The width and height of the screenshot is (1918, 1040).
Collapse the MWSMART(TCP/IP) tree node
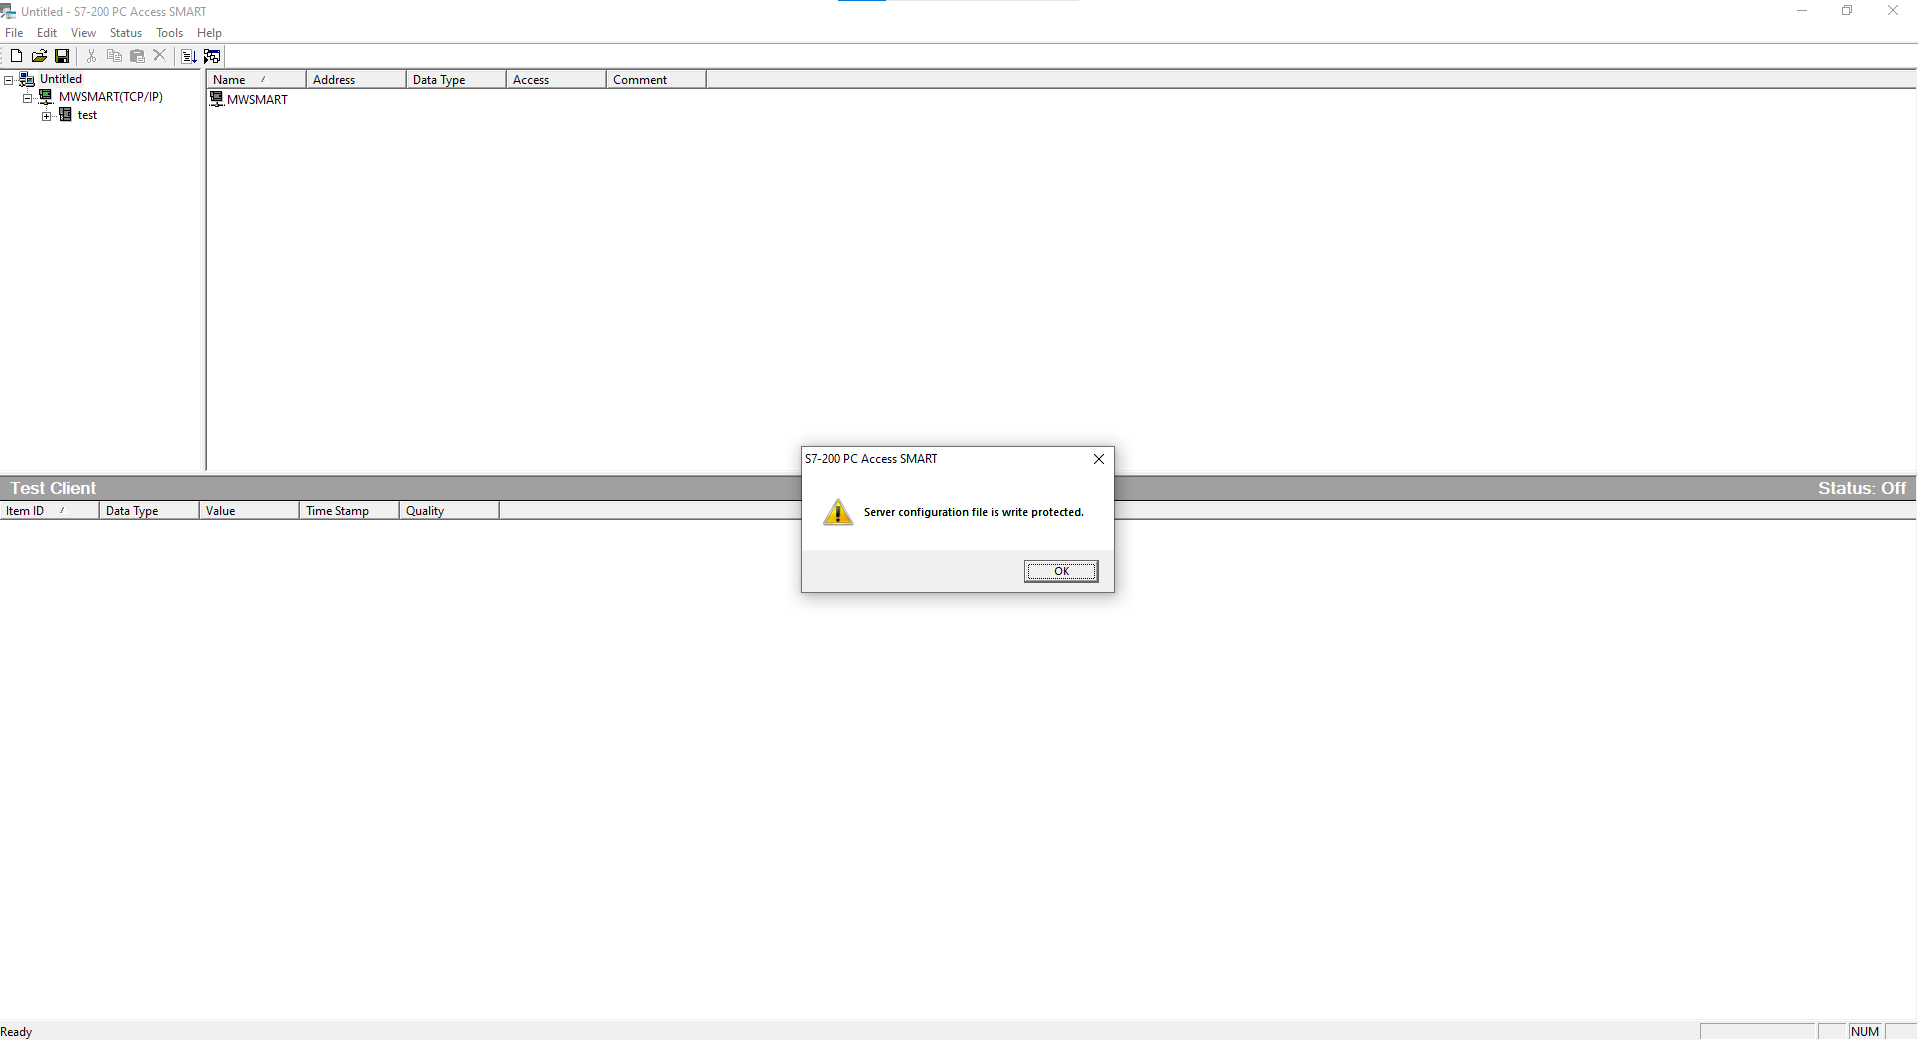[x=28, y=98]
